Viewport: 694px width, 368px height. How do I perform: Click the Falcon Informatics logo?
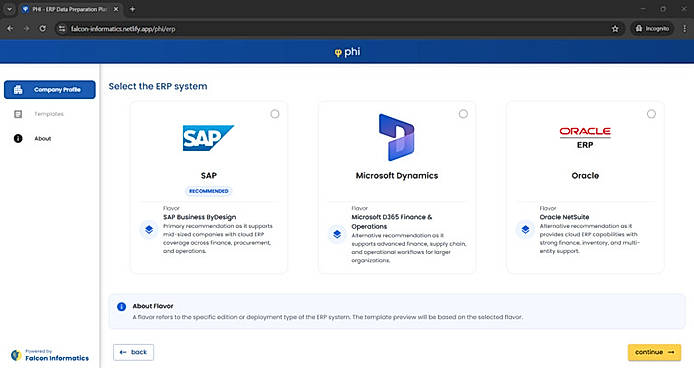point(16,355)
